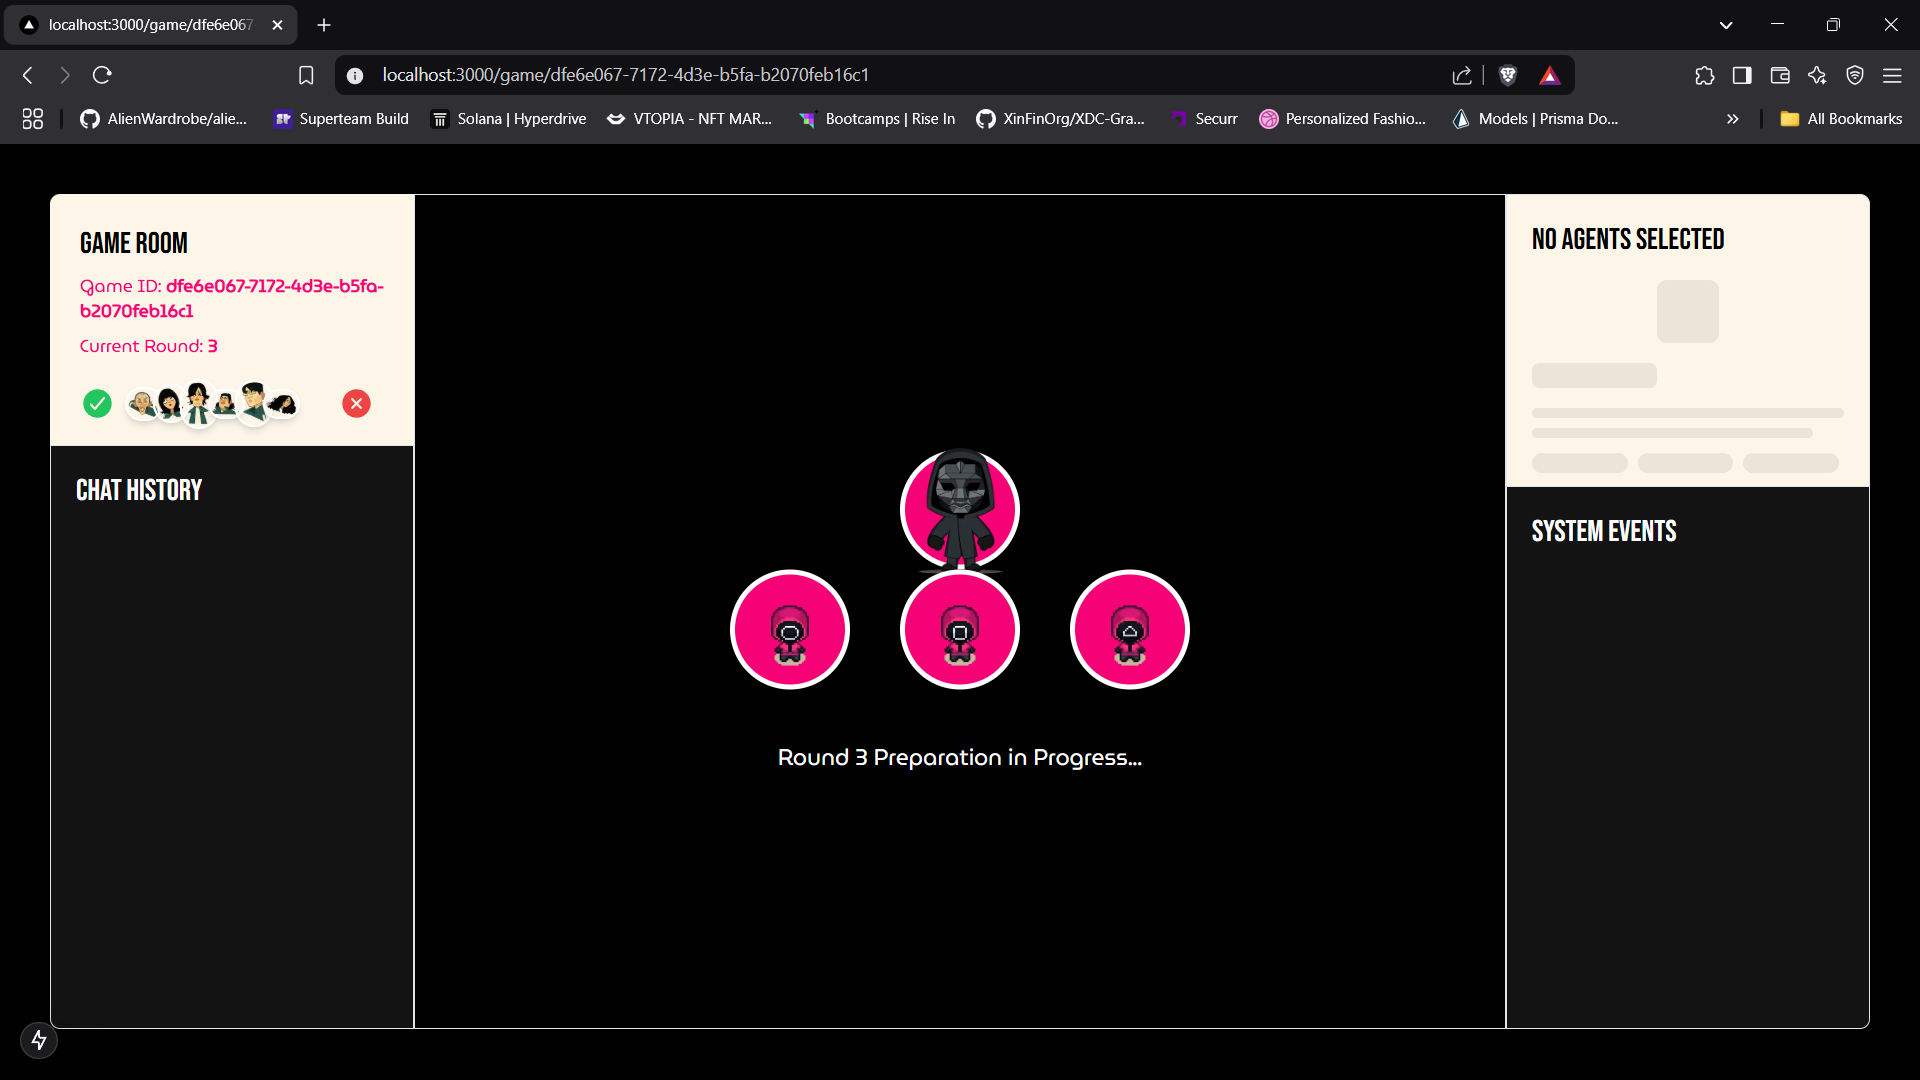The width and height of the screenshot is (1920, 1080).
Task: Select the square-mask guard avatar
Action: (x=959, y=630)
